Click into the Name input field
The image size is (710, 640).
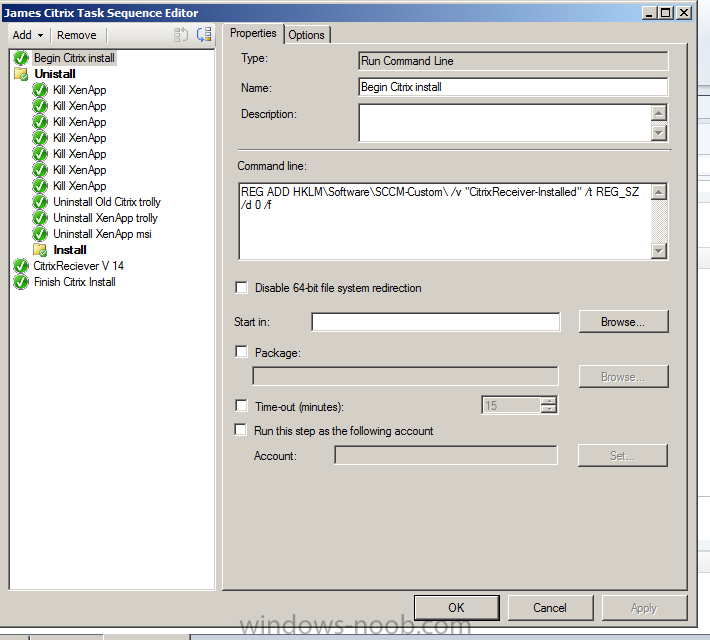click(x=513, y=87)
